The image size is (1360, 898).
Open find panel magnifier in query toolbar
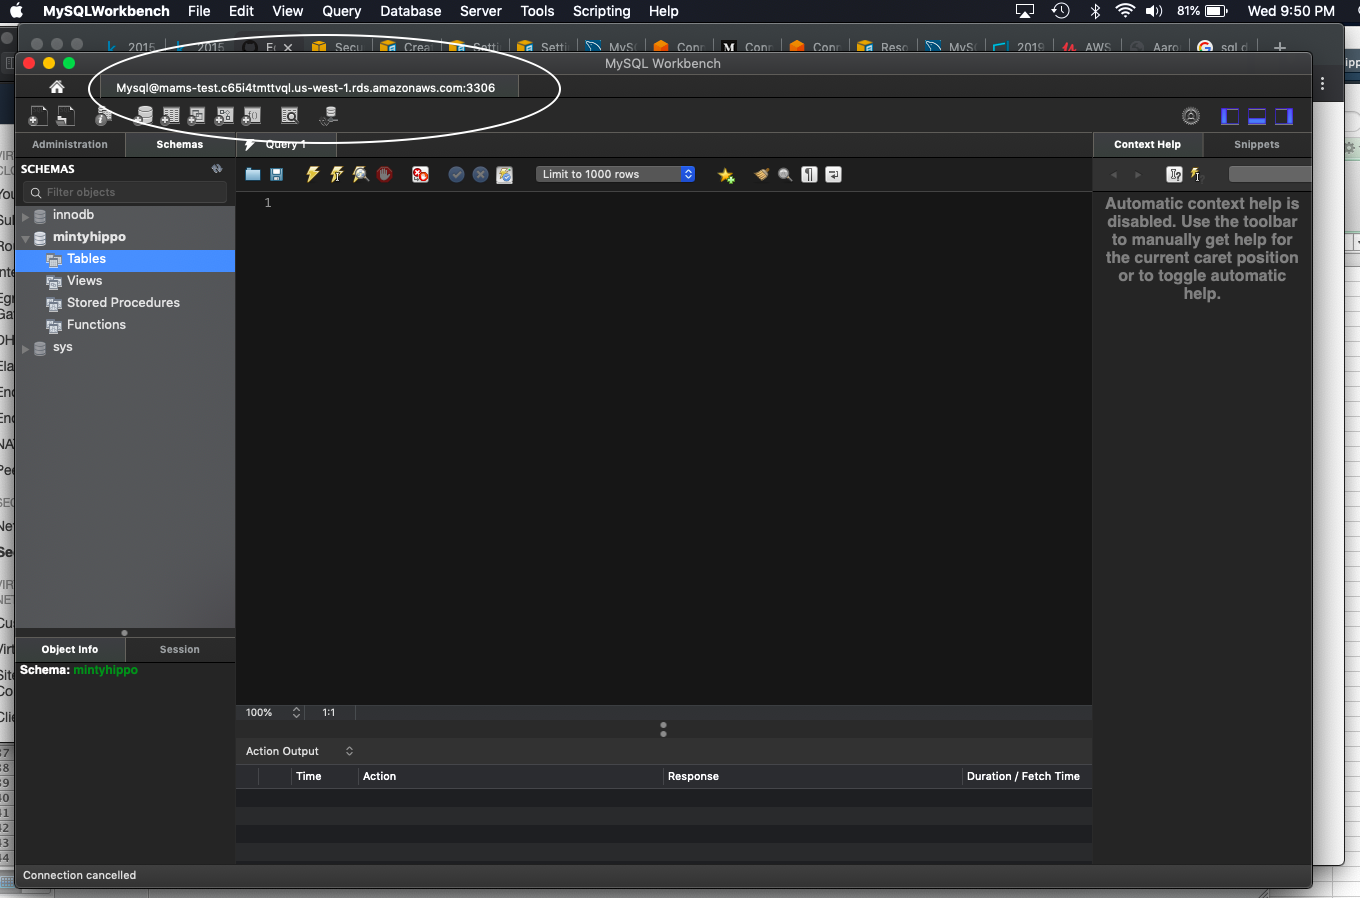[x=785, y=174]
